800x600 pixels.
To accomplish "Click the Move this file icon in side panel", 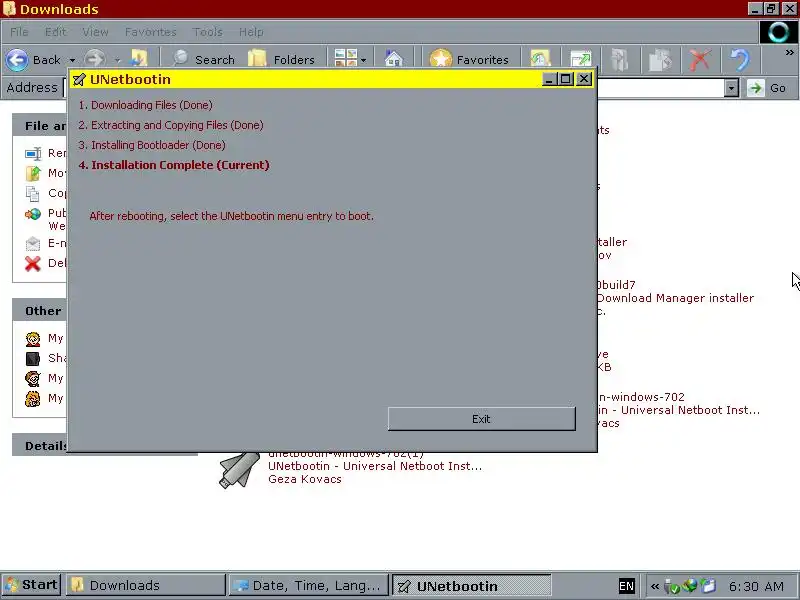I will pyautogui.click(x=33, y=173).
